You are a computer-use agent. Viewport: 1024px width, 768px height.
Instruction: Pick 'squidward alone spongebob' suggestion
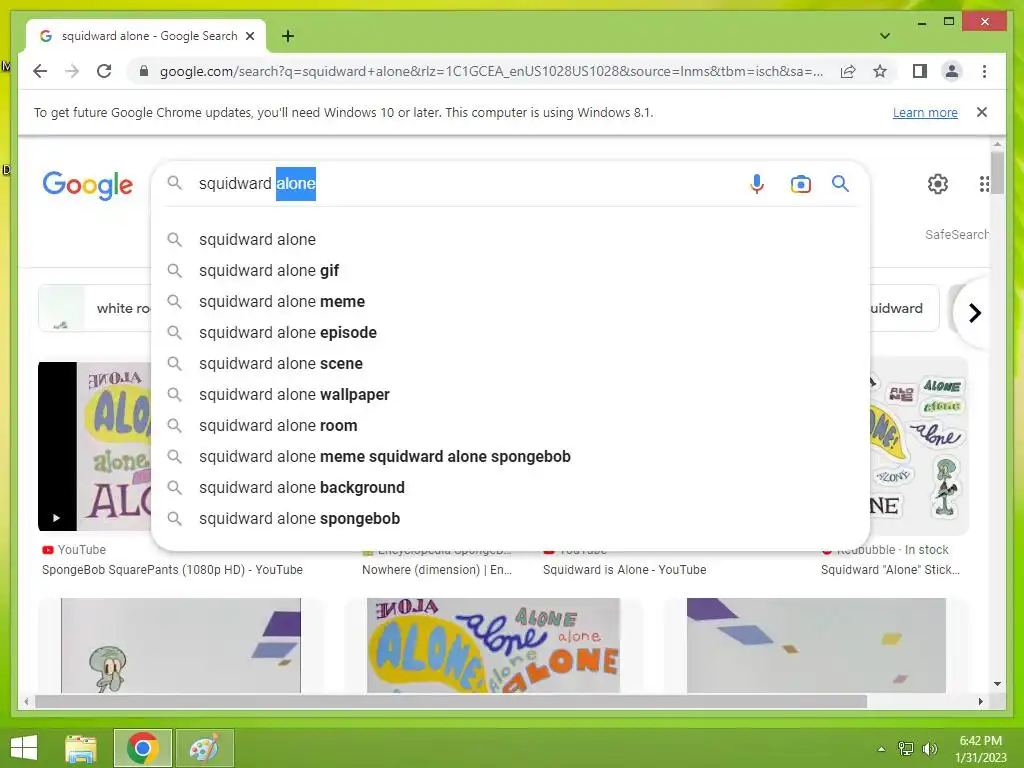coord(511,519)
